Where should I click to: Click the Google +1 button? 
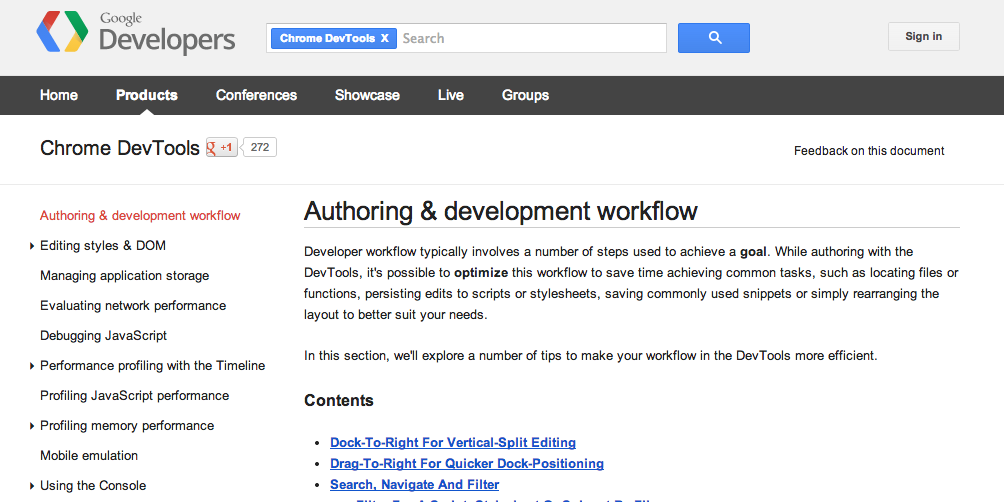click(222, 148)
